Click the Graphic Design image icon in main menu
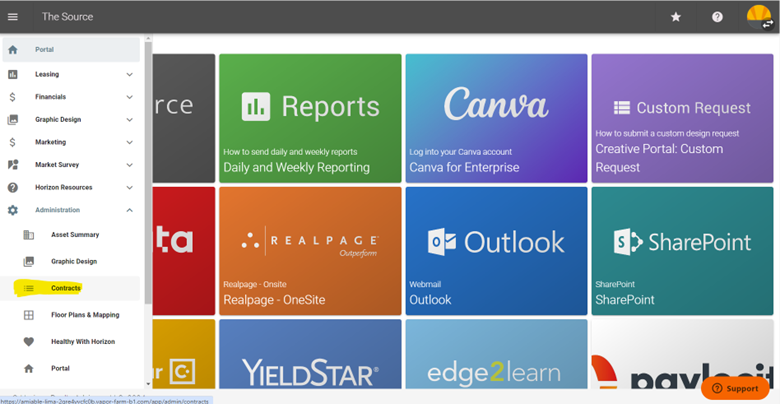This screenshot has height=404, width=780. pyautogui.click(x=13, y=120)
